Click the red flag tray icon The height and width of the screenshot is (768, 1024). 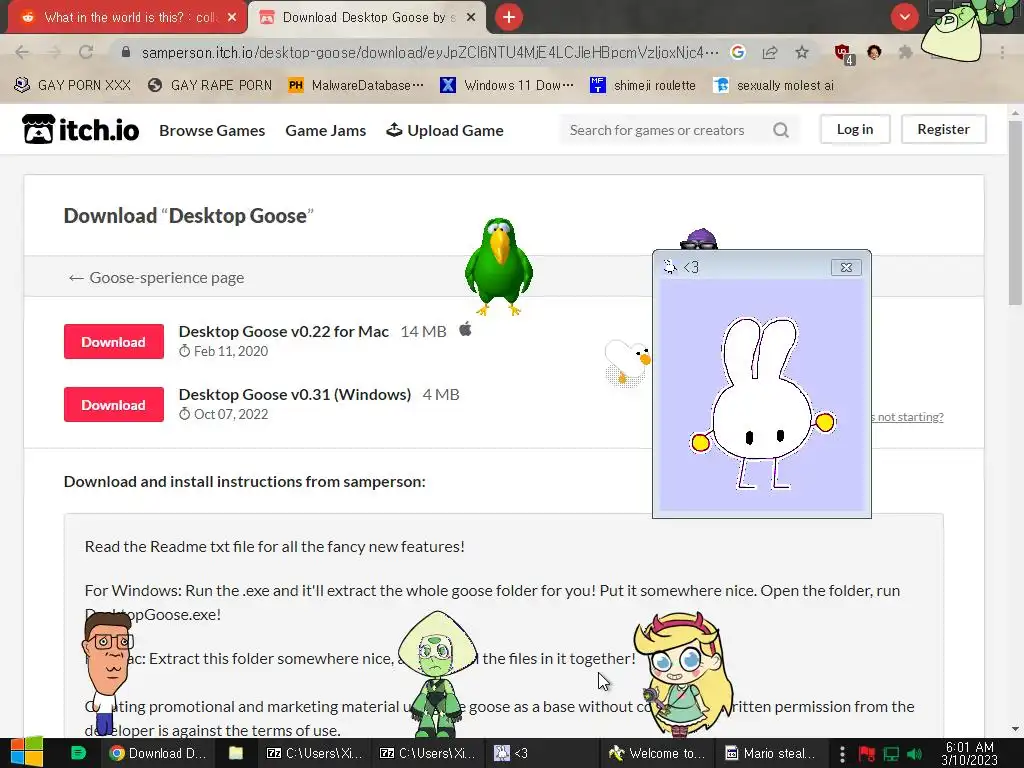pos(867,754)
